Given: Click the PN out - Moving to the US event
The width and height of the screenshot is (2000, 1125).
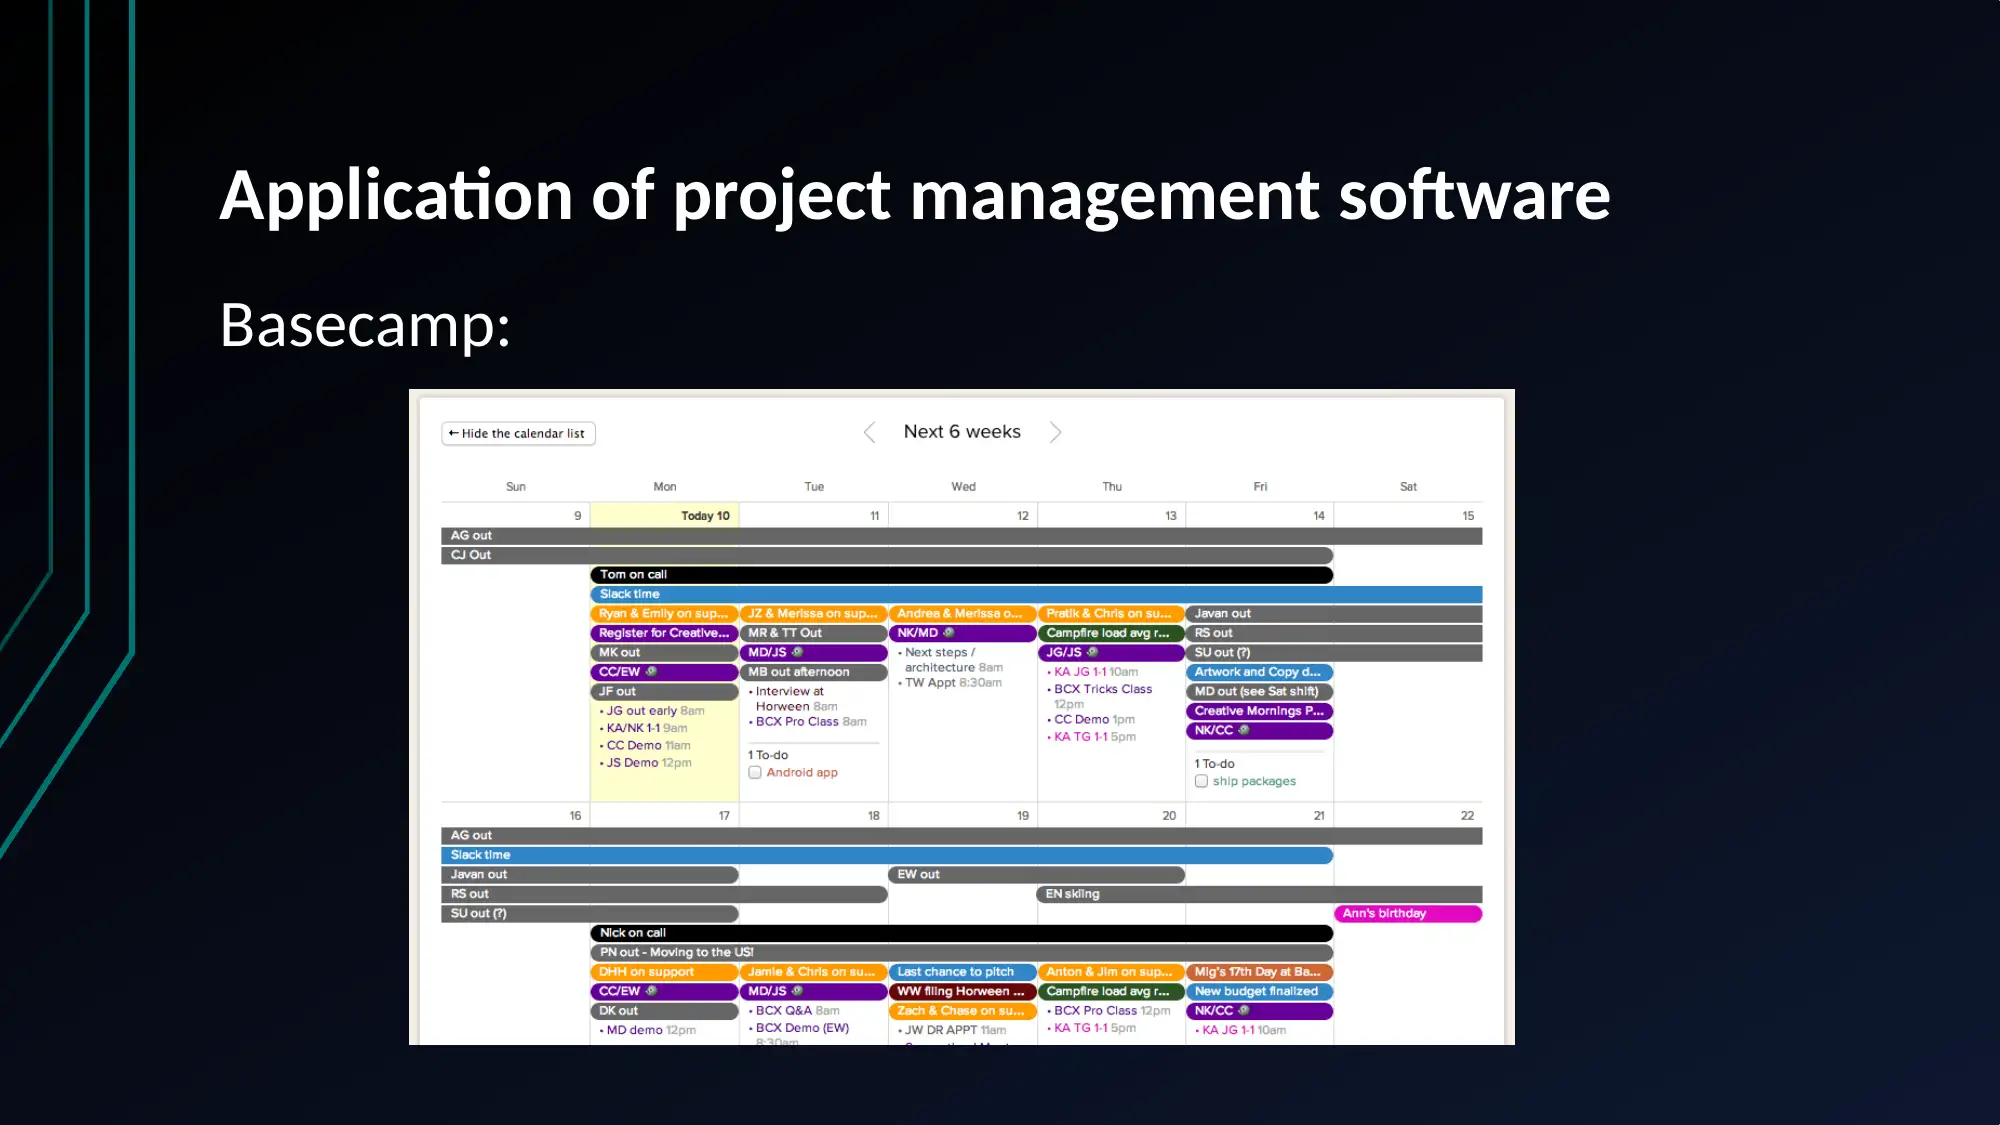Looking at the screenshot, I should (x=961, y=952).
